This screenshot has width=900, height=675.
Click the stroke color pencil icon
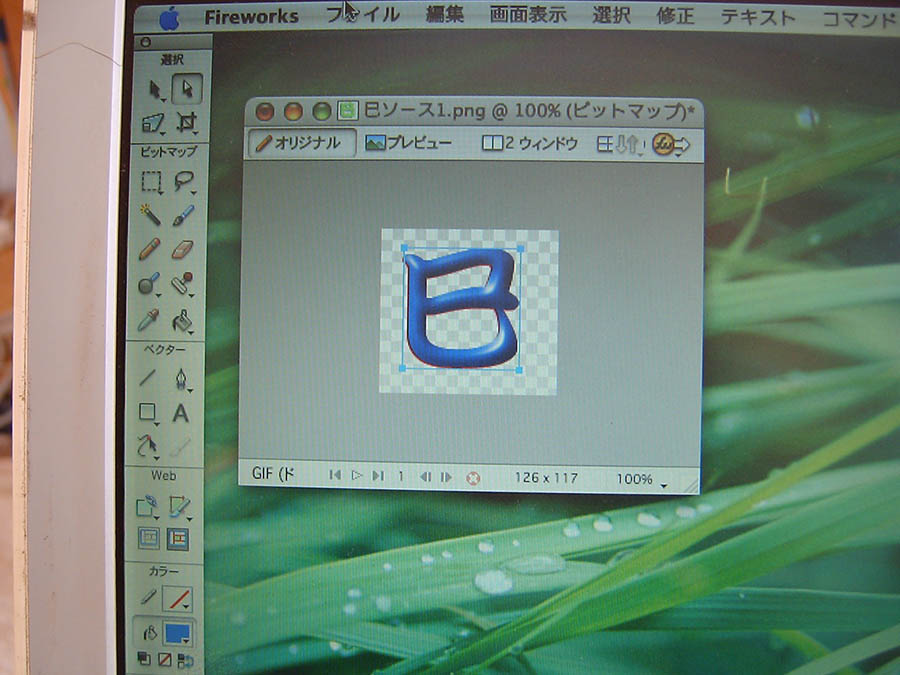tap(148, 598)
